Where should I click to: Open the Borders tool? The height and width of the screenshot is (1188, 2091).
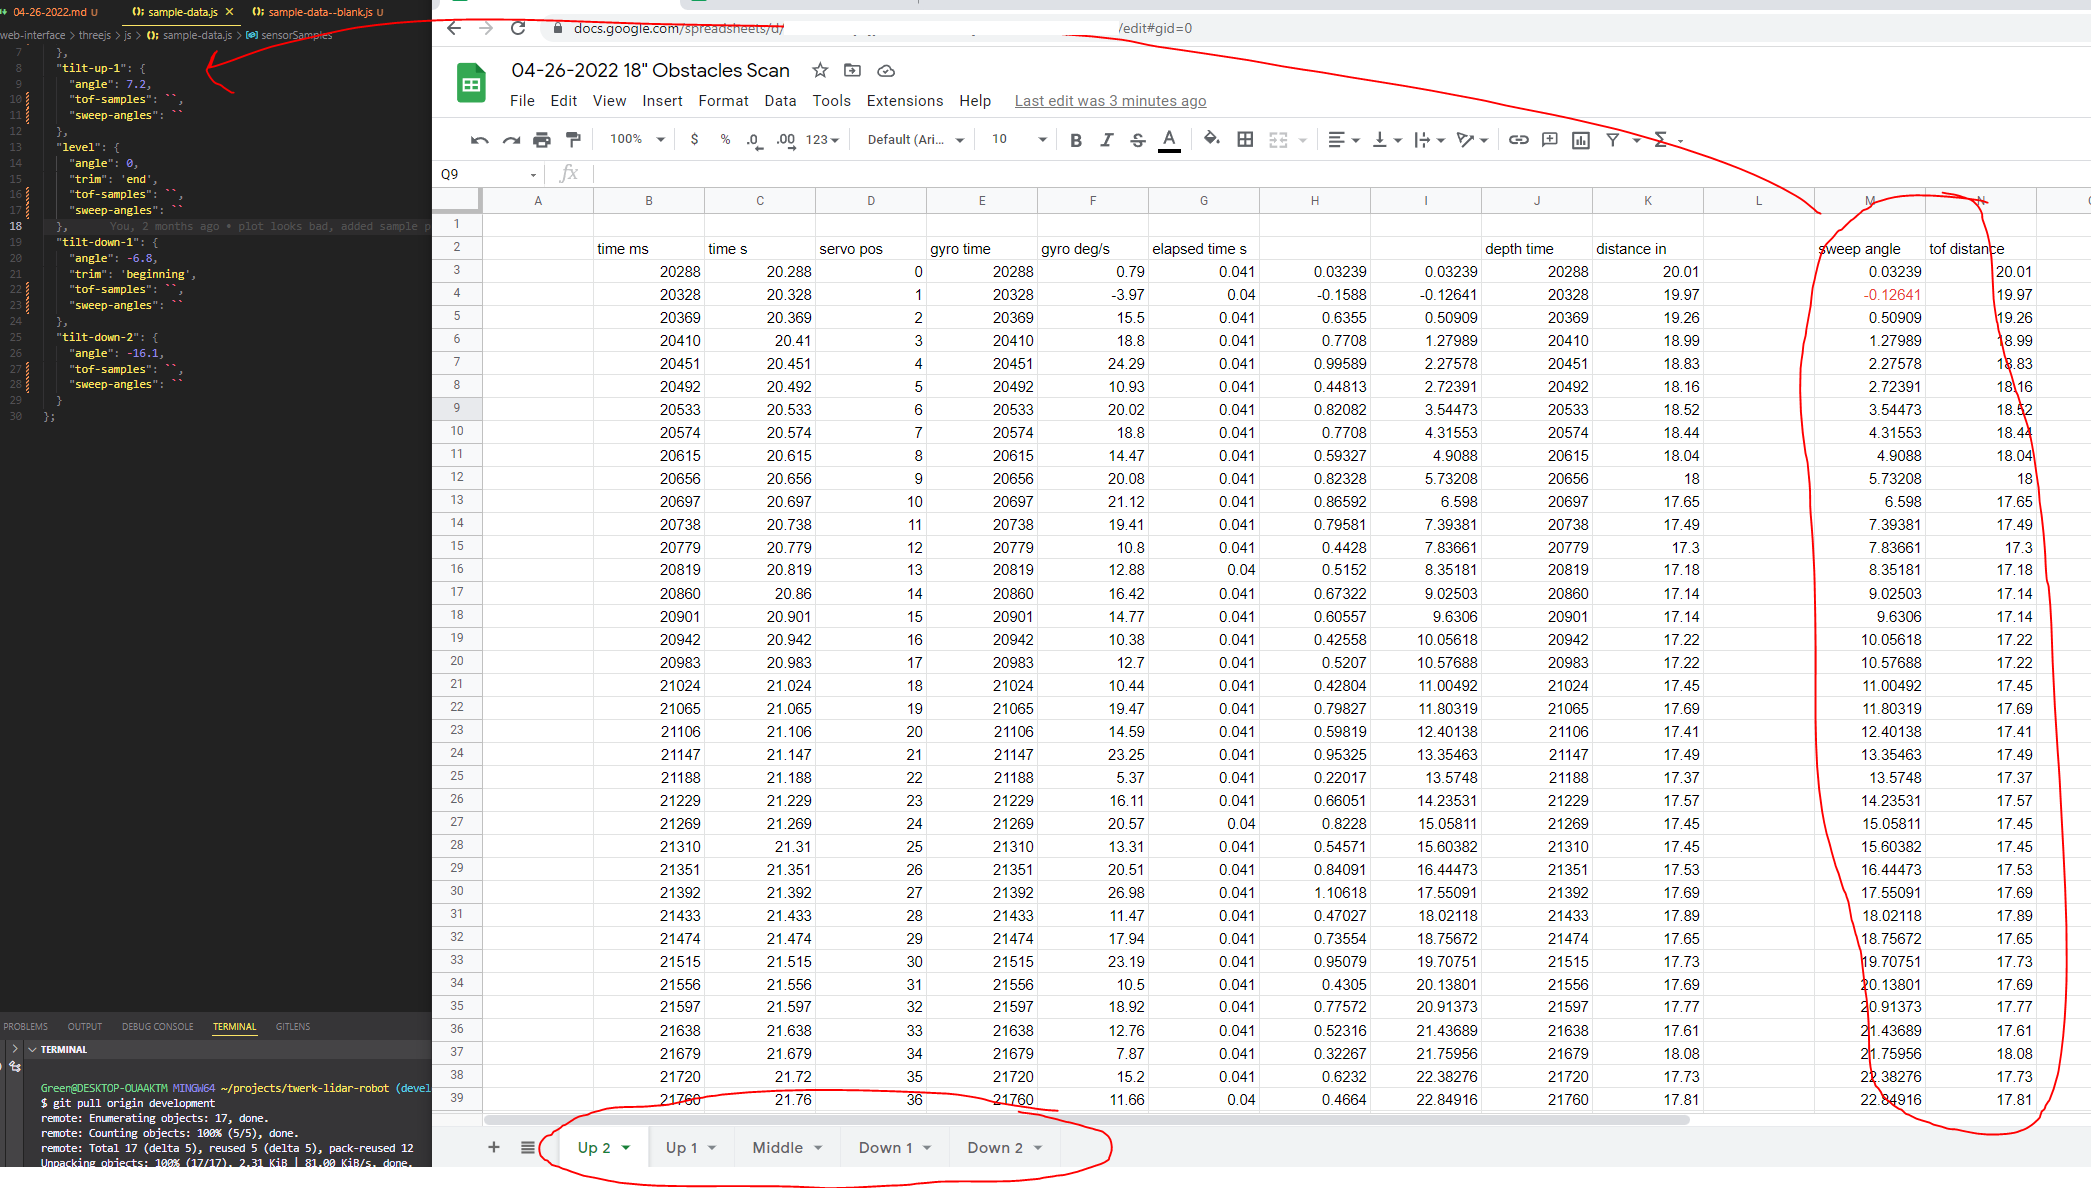coord(1245,140)
